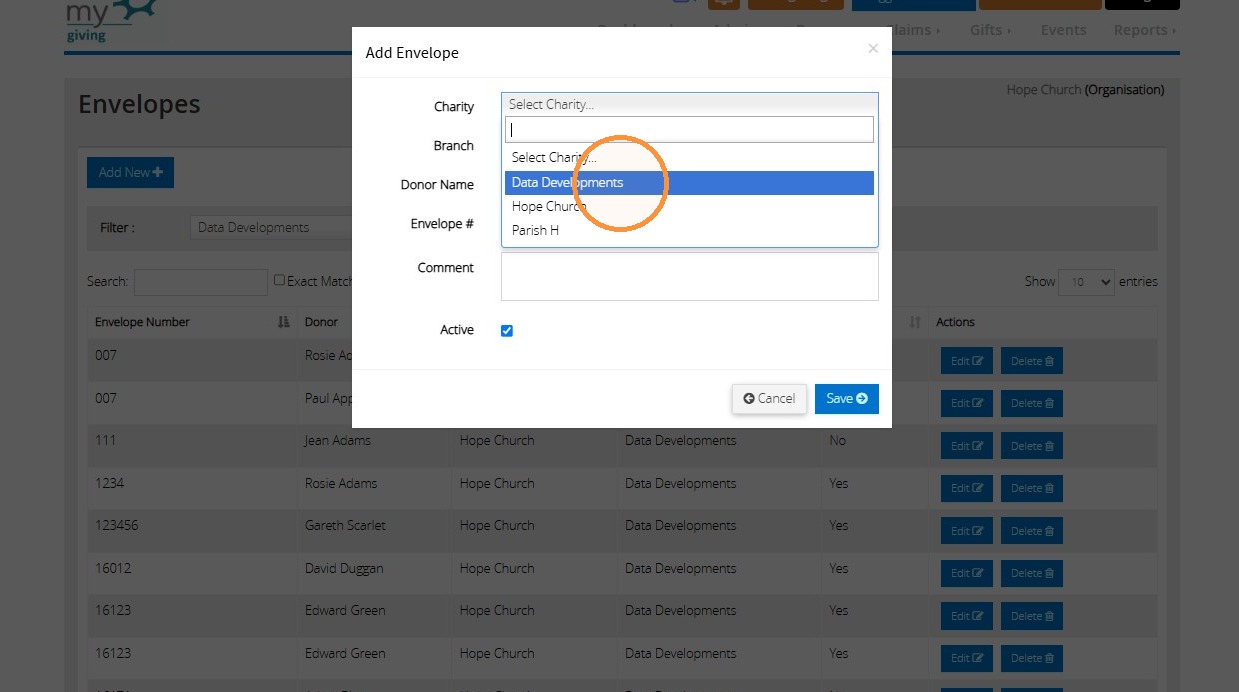Open the Gifts menu
The height and width of the screenshot is (692, 1239).
(x=990, y=30)
